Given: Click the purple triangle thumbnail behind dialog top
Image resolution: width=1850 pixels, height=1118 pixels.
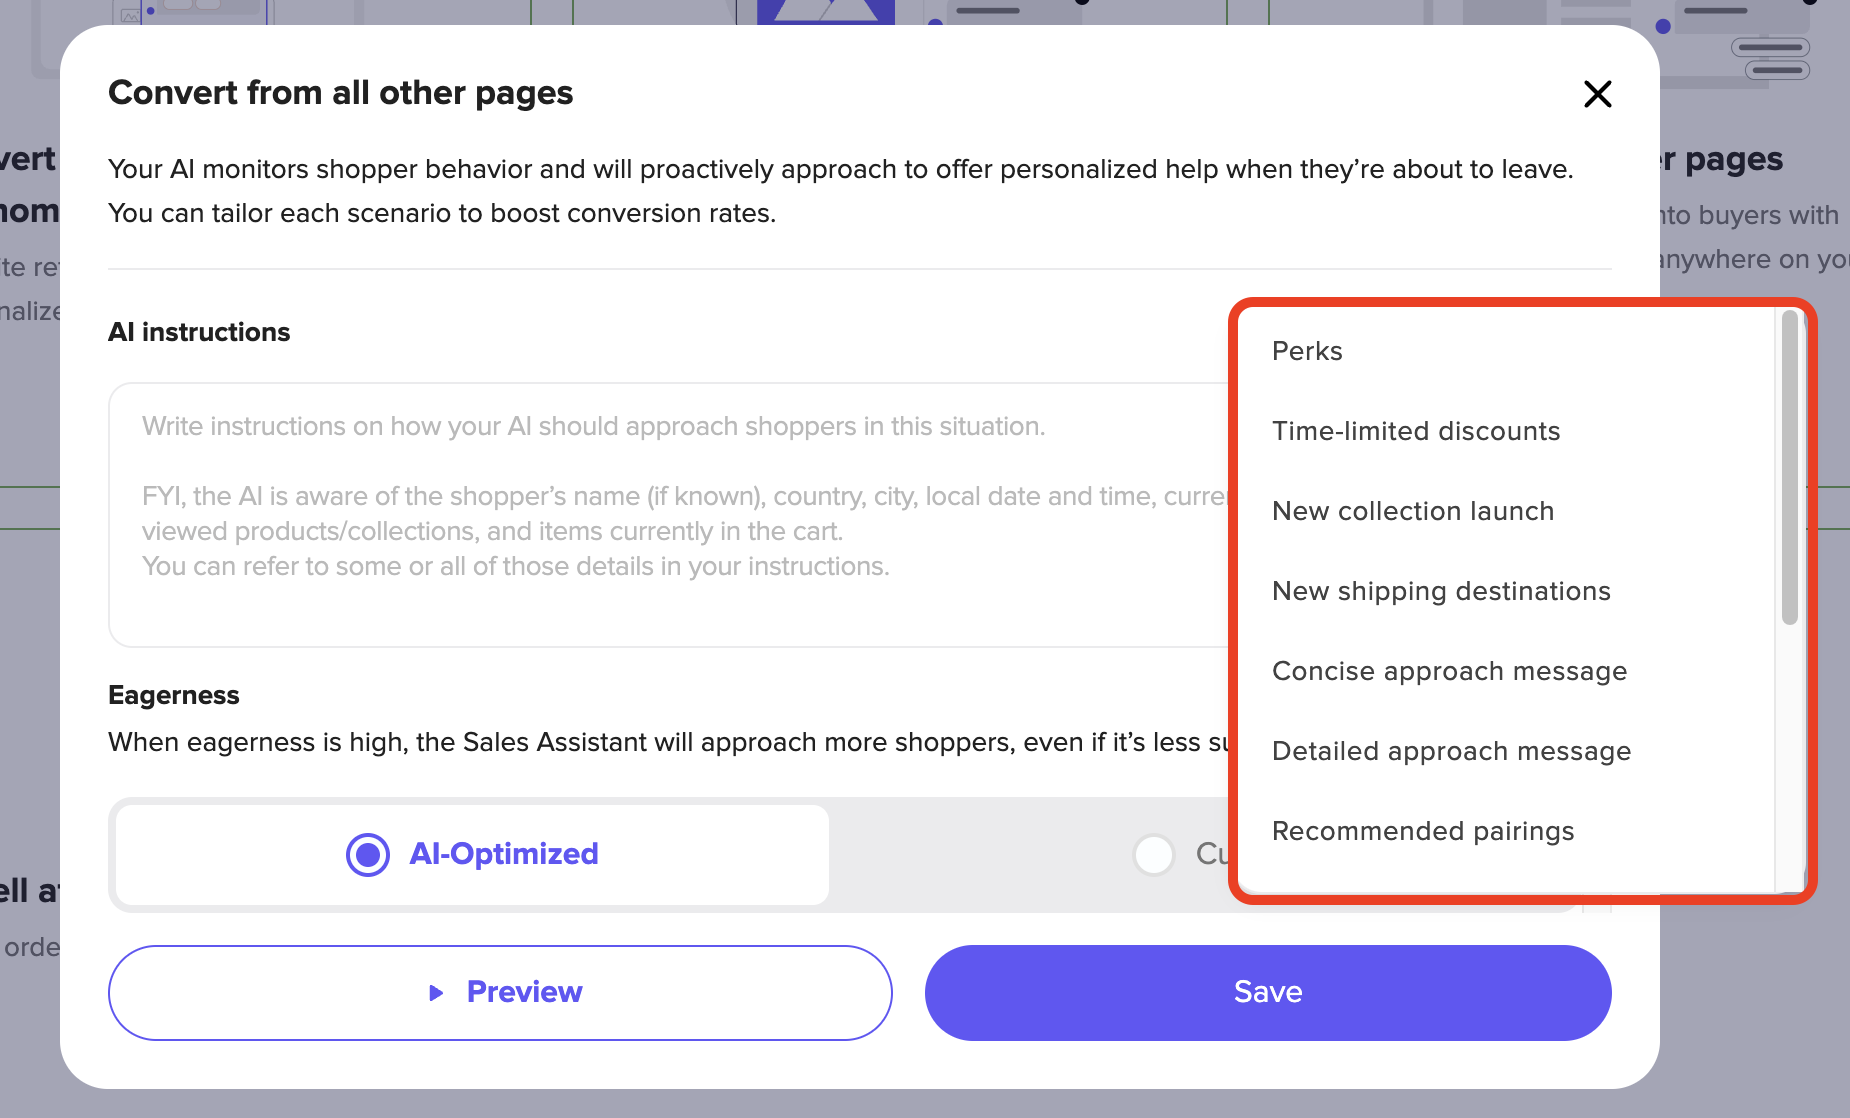Looking at the screenshot, I should pyautogui.click(x=826, y=12).
